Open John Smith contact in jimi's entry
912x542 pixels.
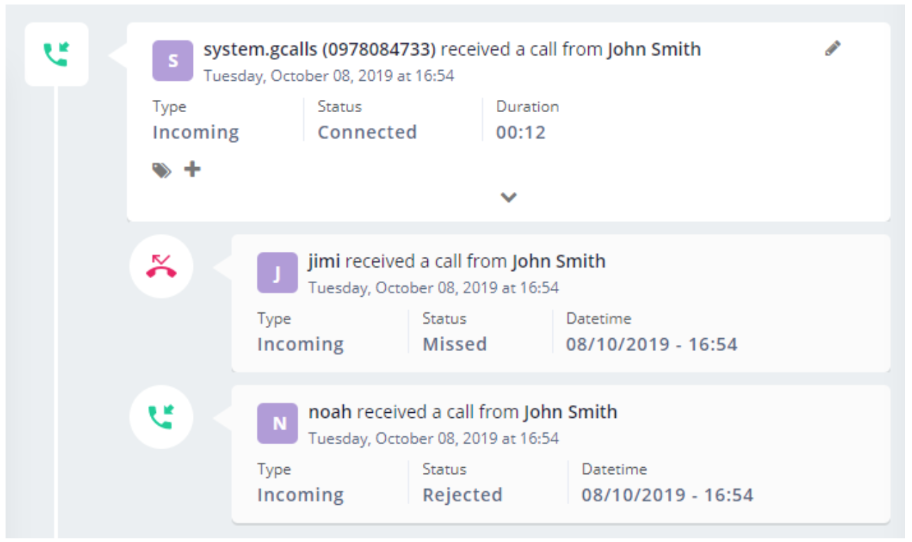tap(558, 261)
